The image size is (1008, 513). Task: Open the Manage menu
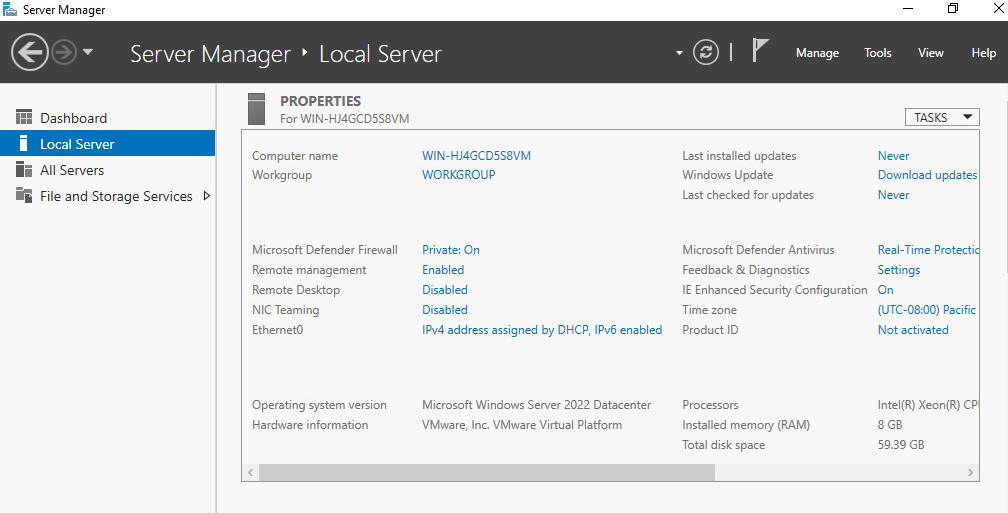817,53
